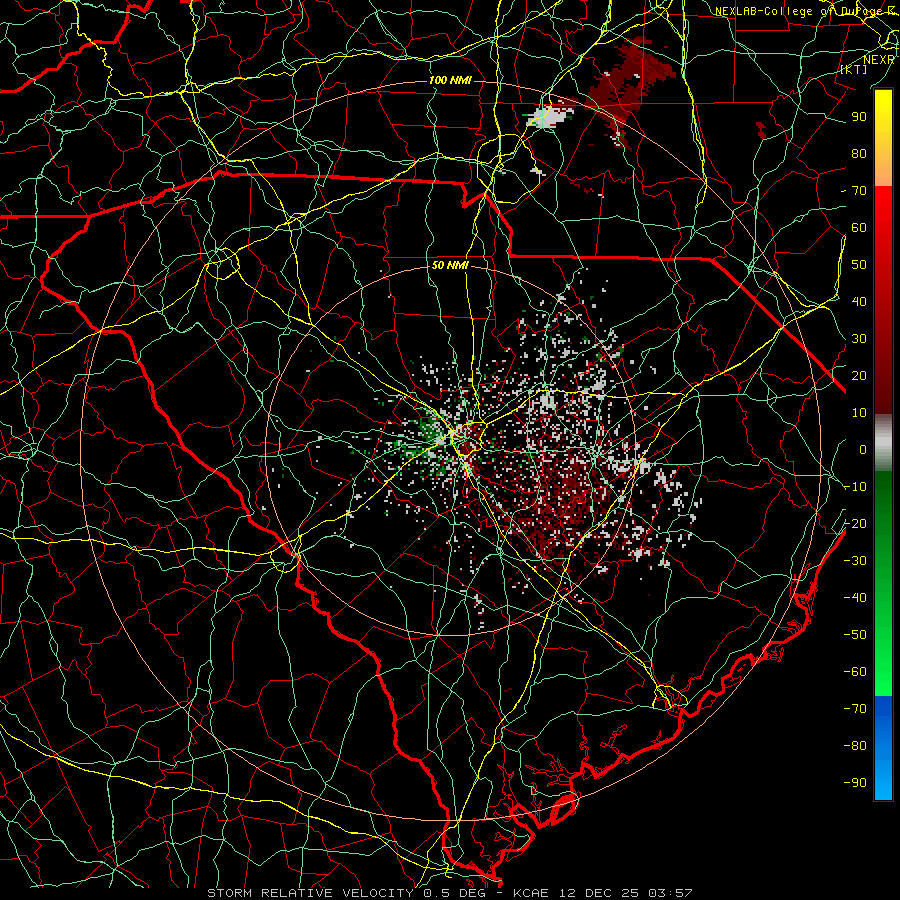Click the -80 value on velocity scale
The height and width of the screenshot is (900, 900).
click(855, 746)
